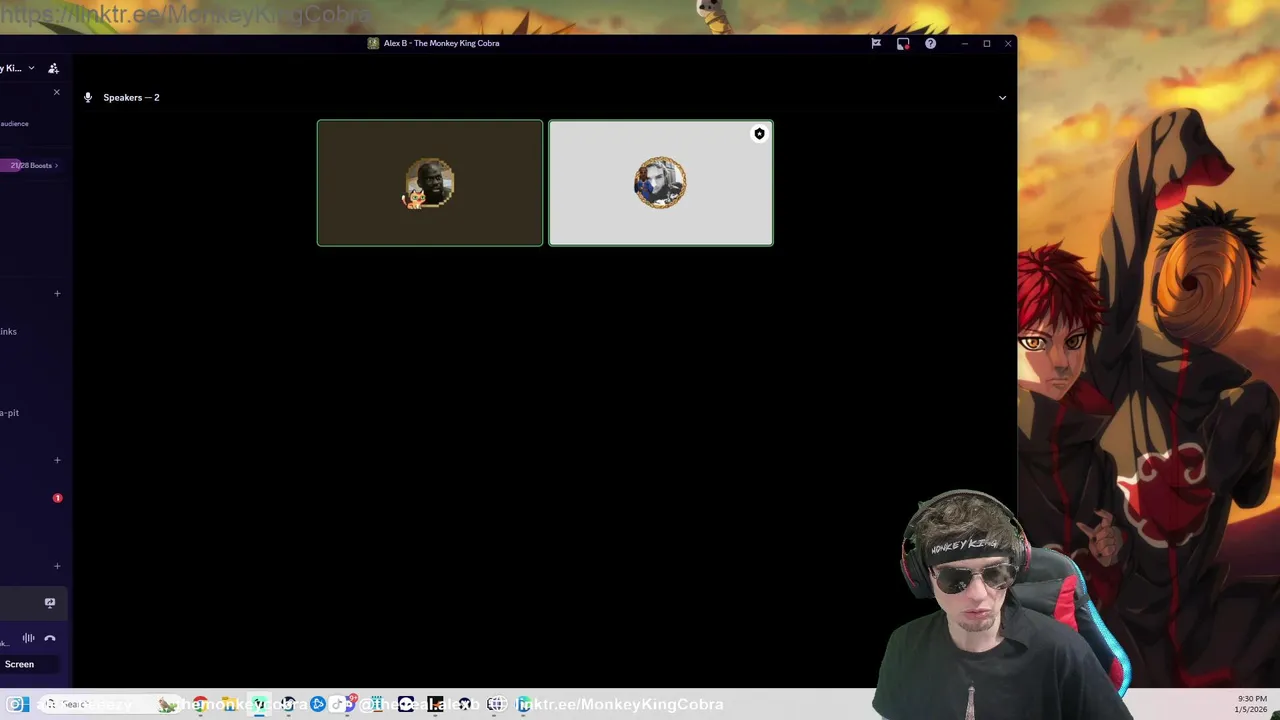The height and width of the screenshot is (720, 1280).
Task: Click the plus icon below the a-pit channel
Action: point(57,460)
